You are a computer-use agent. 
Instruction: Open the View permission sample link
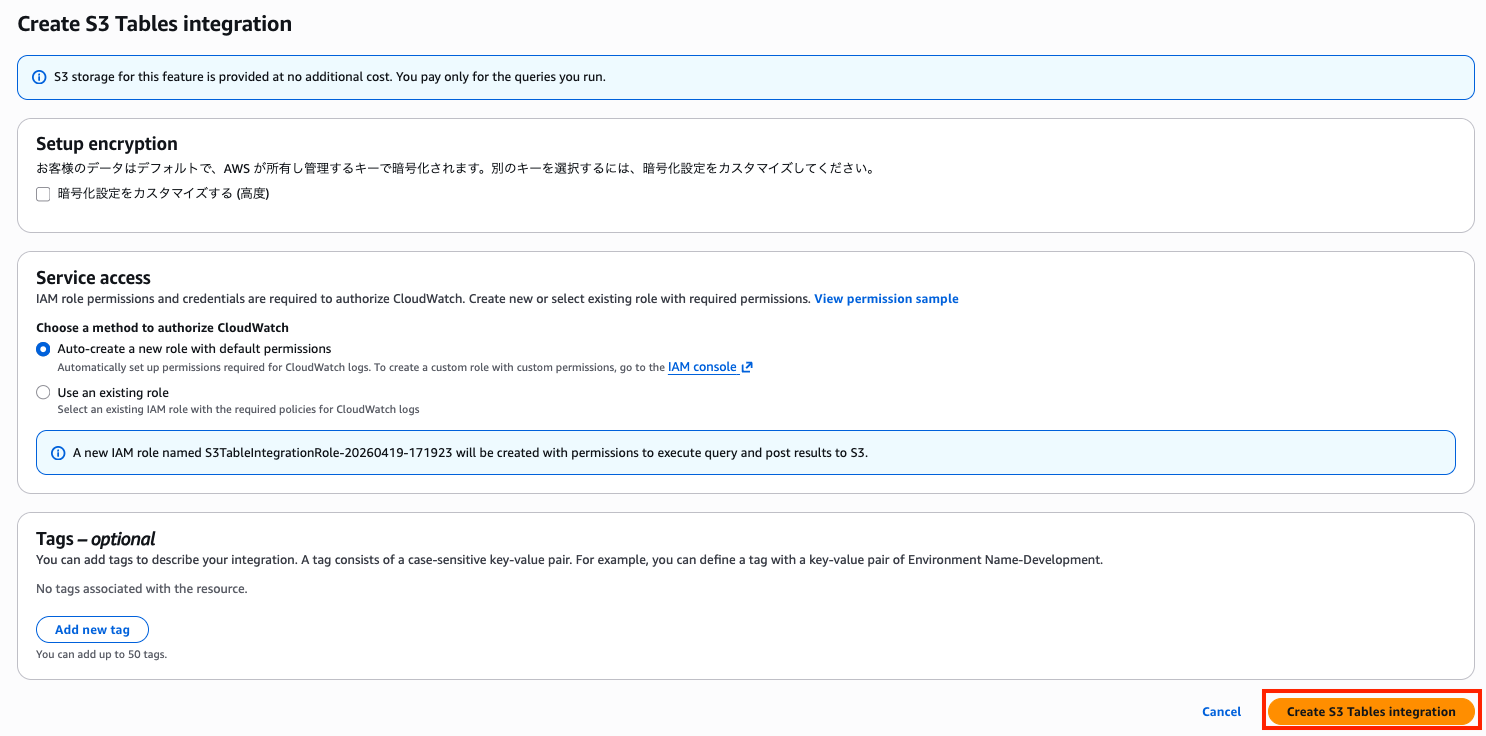(x=886, y=299)
